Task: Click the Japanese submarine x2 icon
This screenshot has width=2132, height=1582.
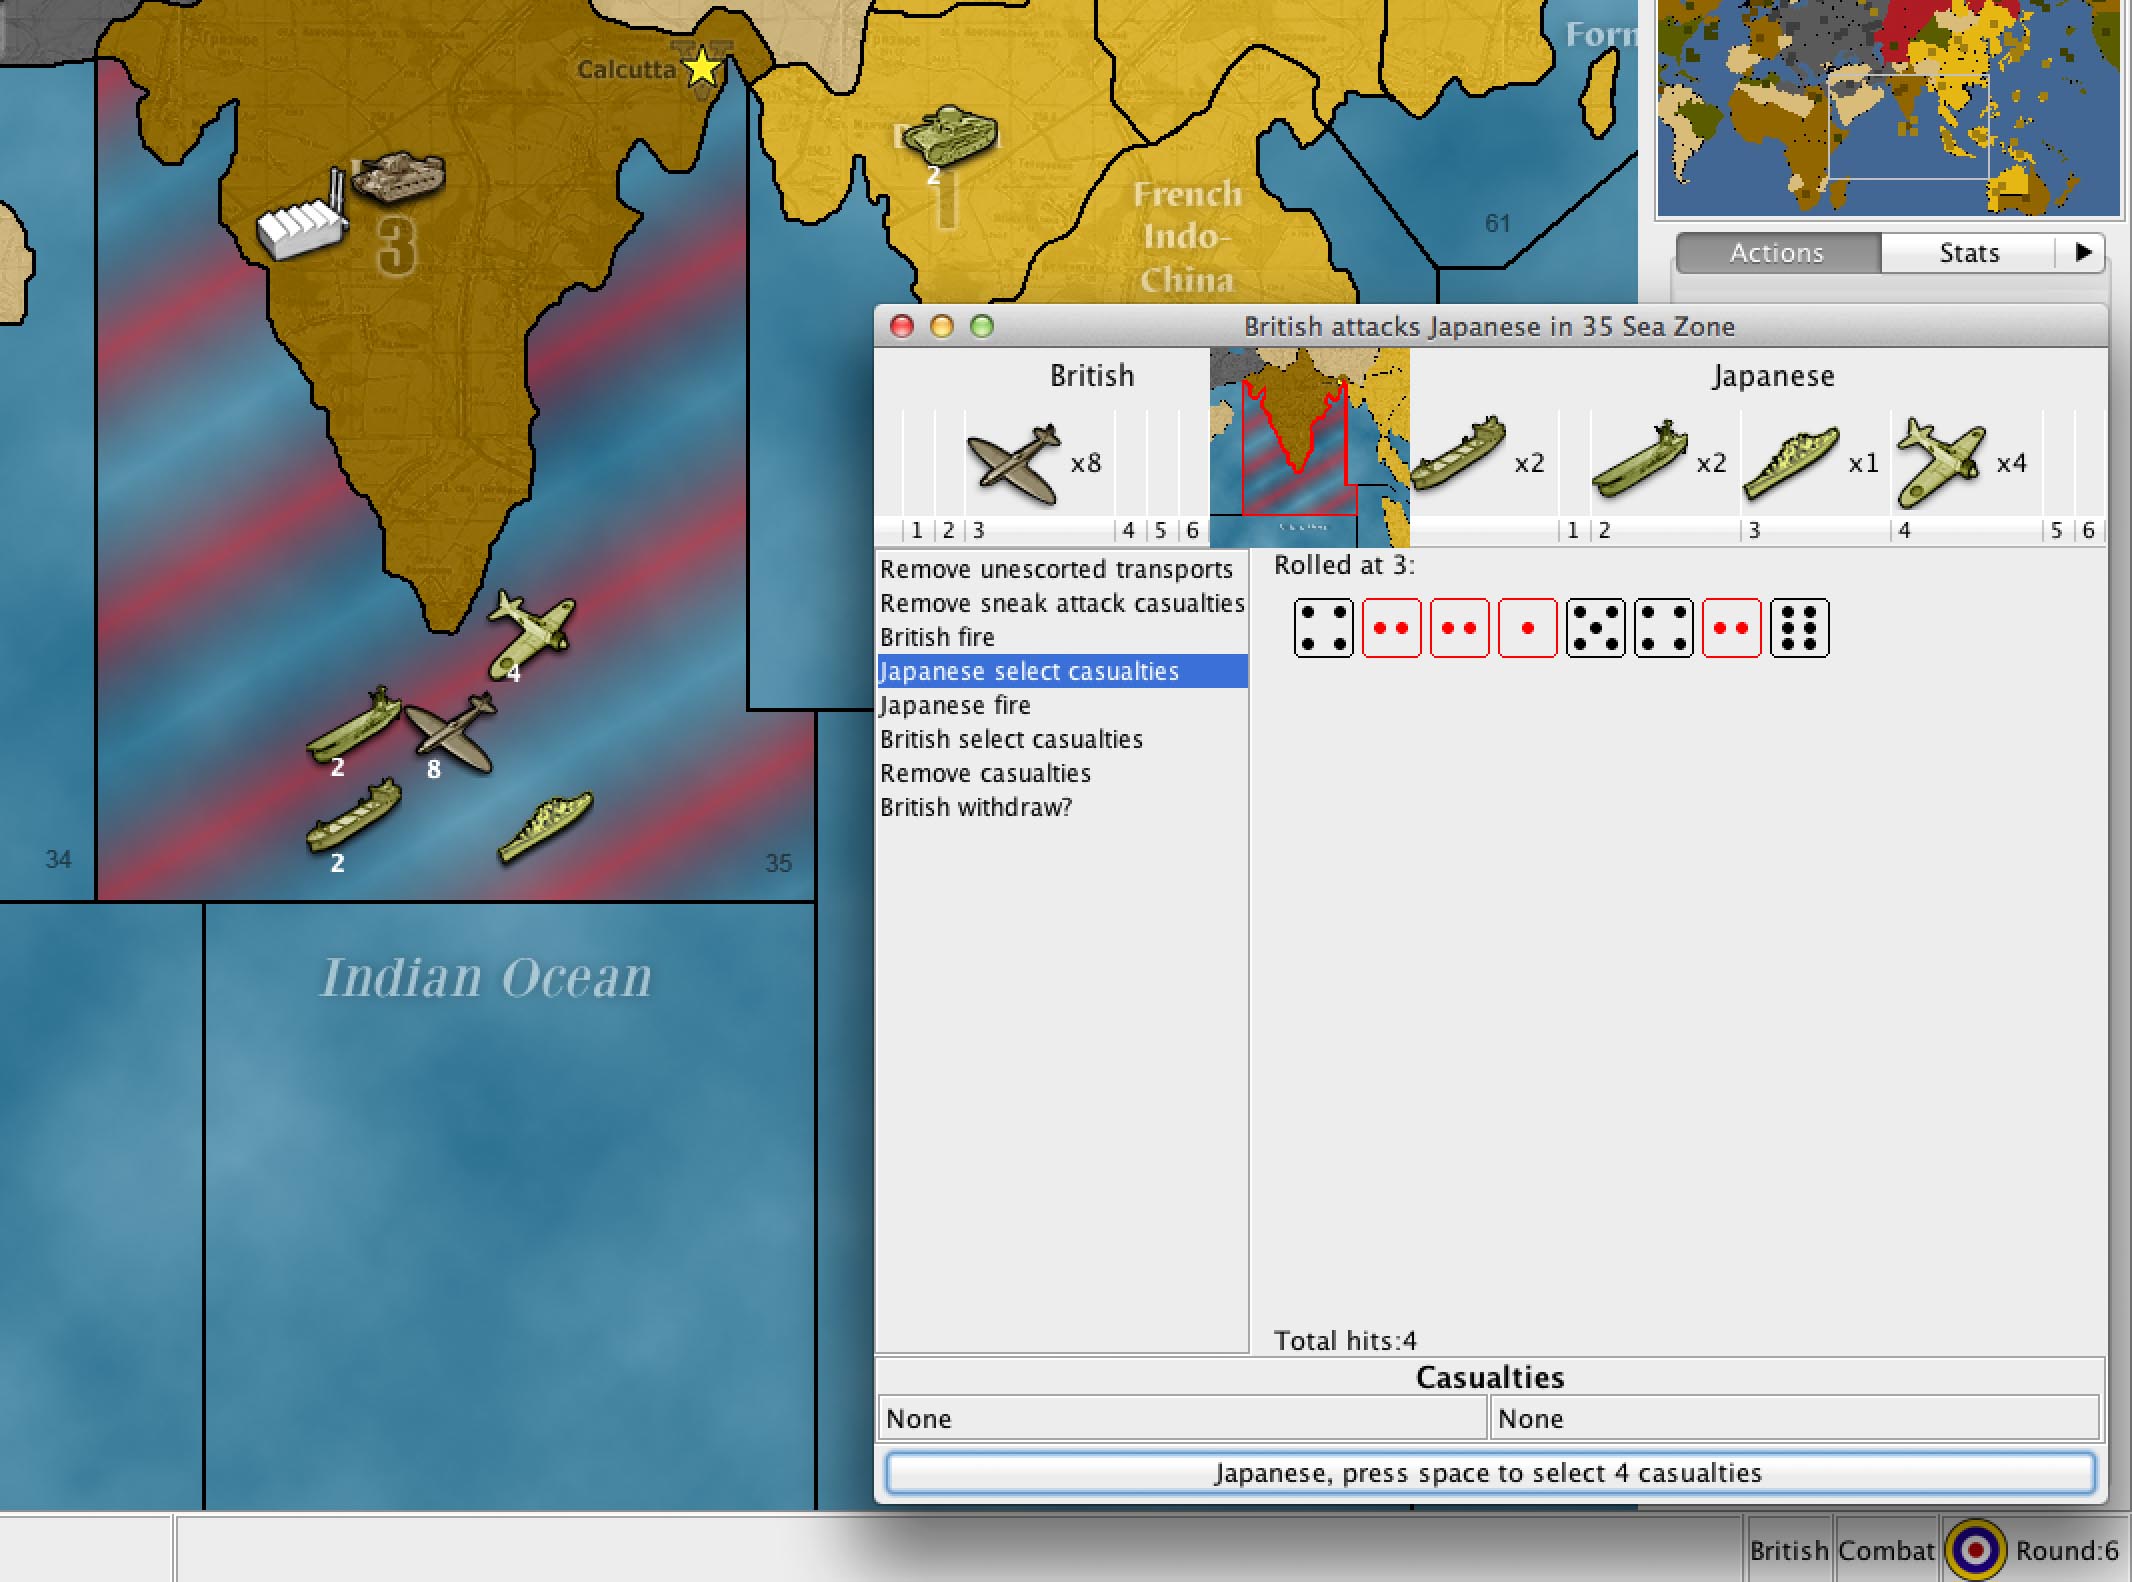Action: (x=1640, y=460)
